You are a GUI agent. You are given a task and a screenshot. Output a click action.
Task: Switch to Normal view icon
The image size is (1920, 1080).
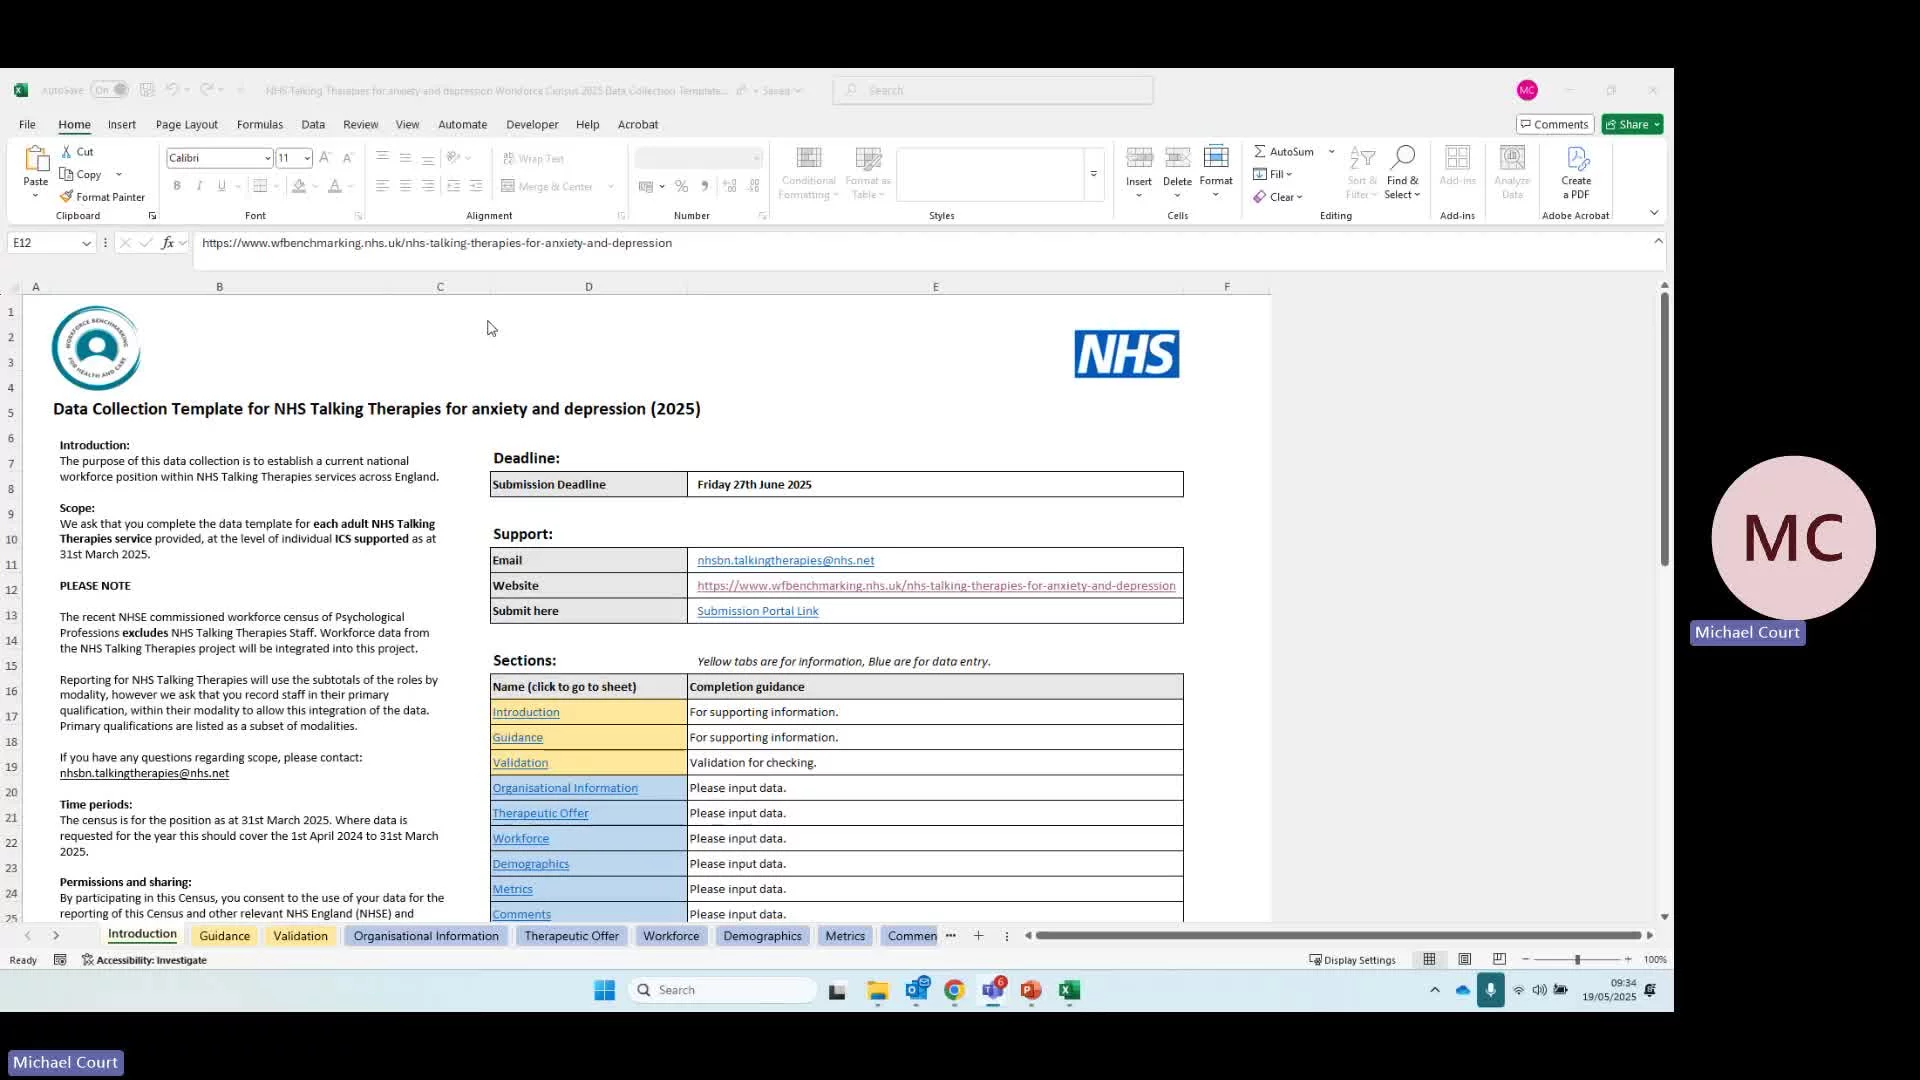click(x=1429, y=959)
